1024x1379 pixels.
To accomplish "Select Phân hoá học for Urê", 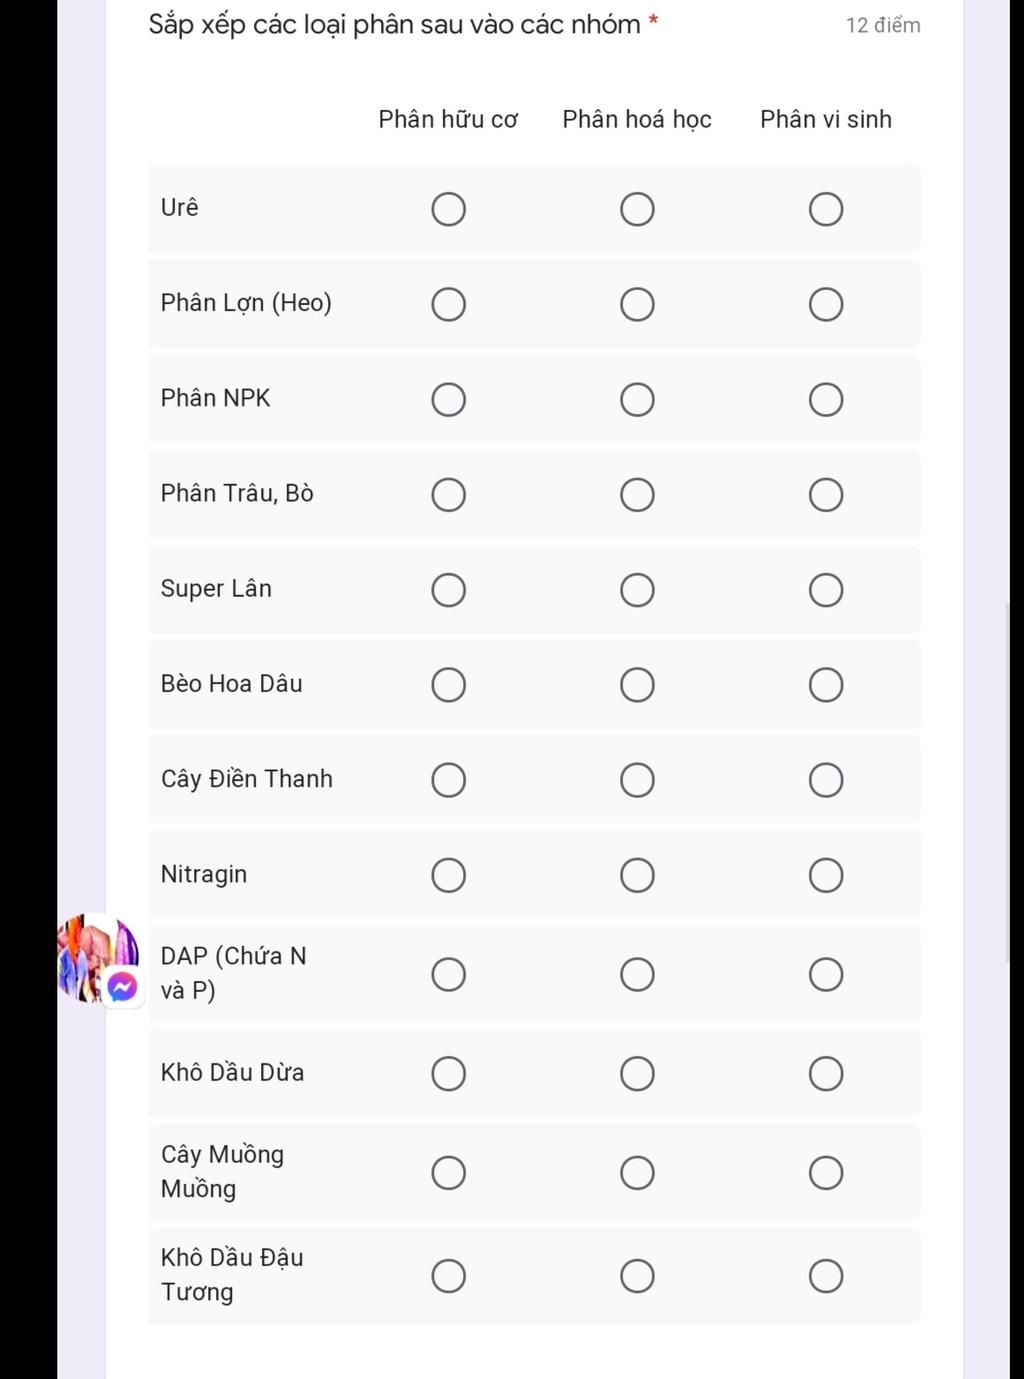I will [637, 209].
